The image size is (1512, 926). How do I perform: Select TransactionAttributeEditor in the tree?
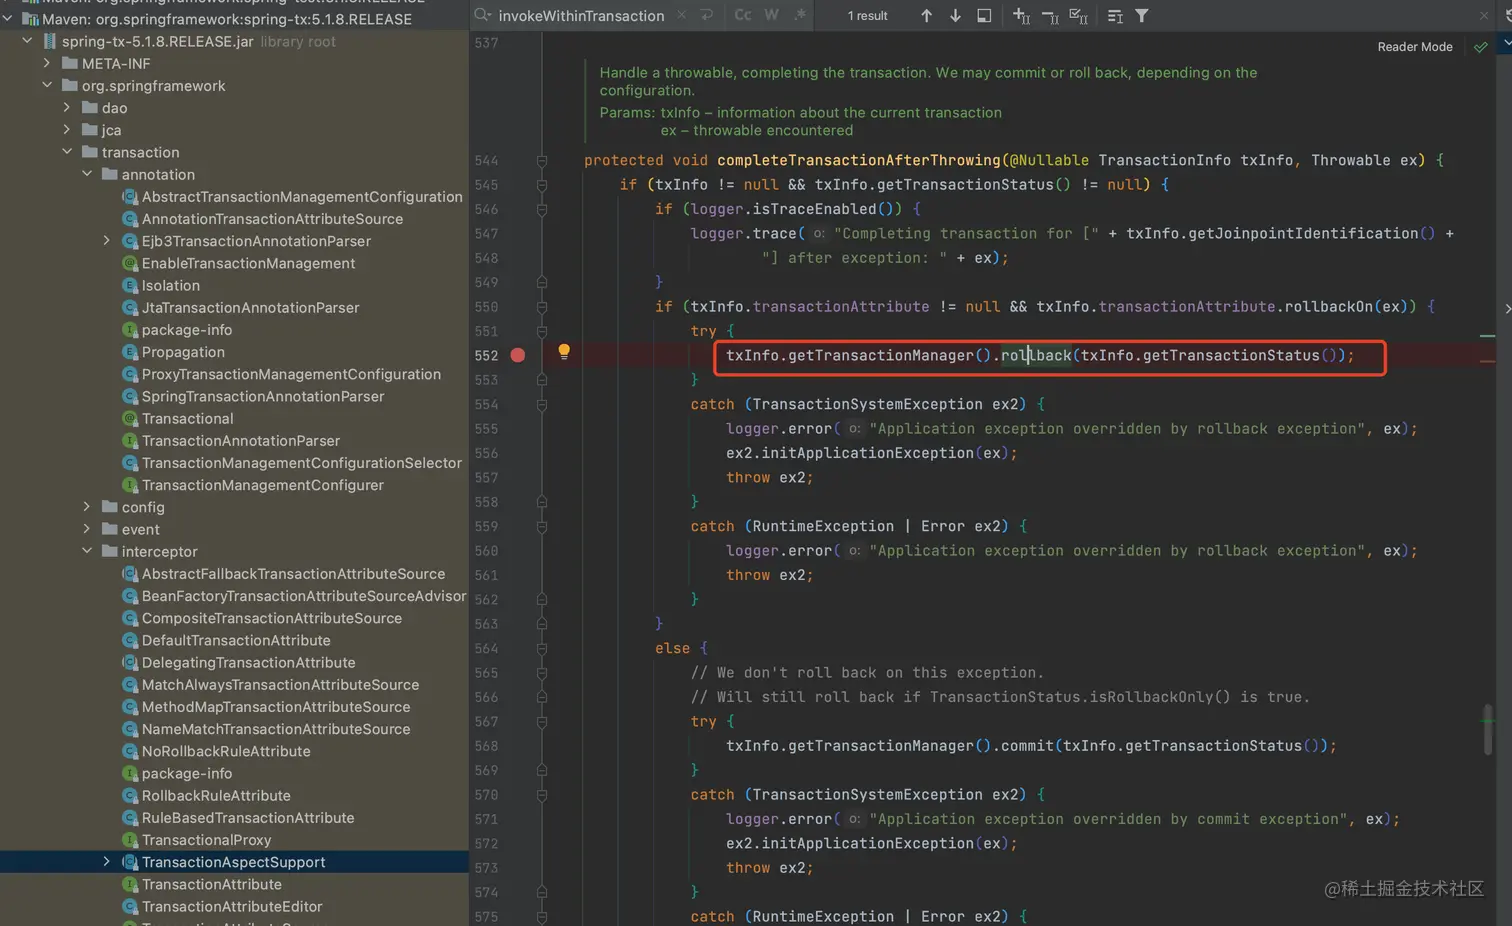[232, 907]
